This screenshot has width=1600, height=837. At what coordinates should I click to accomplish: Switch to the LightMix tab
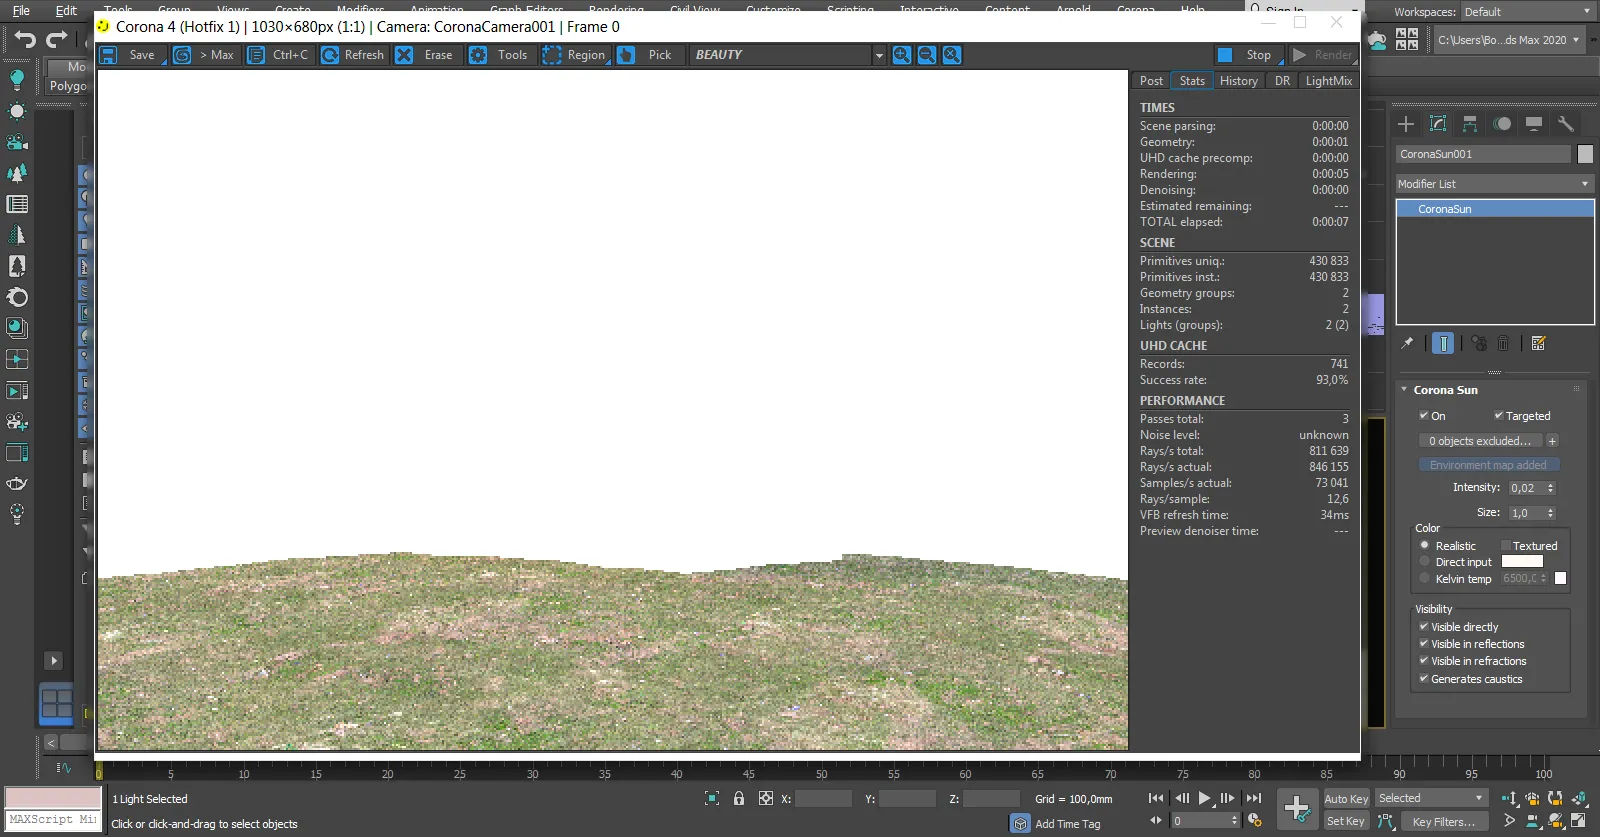point(1328,81)
